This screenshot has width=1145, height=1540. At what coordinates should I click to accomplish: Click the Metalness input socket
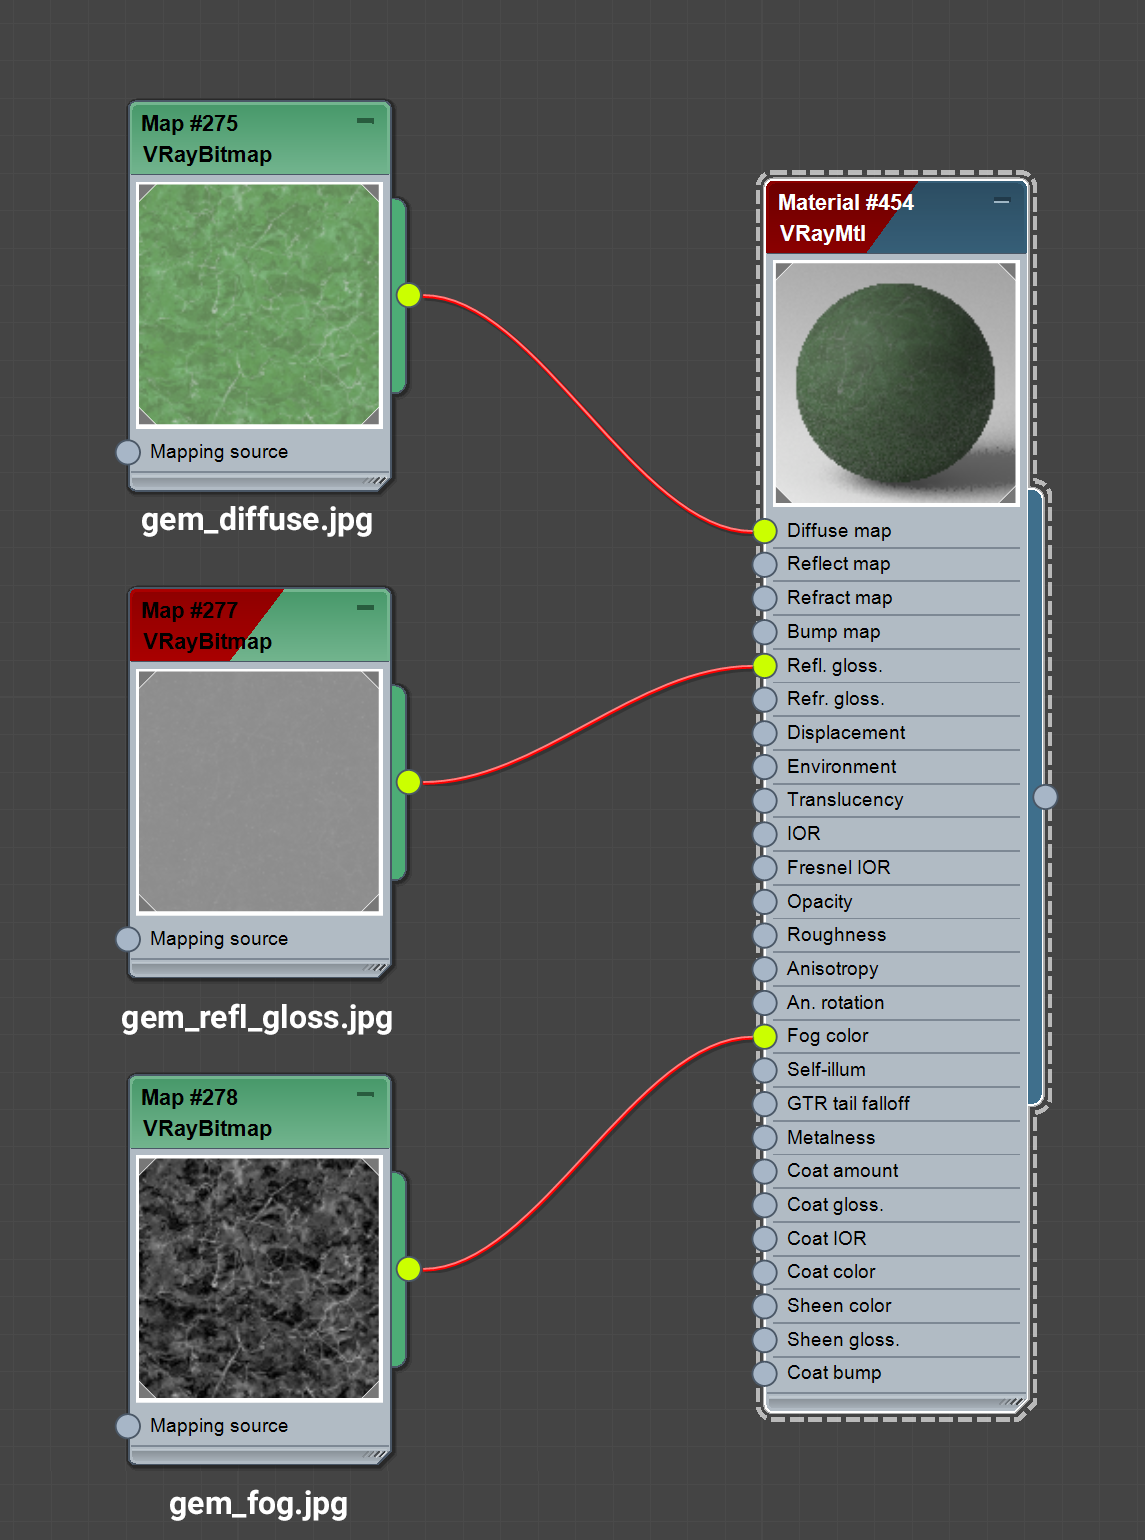point(764,1137)
